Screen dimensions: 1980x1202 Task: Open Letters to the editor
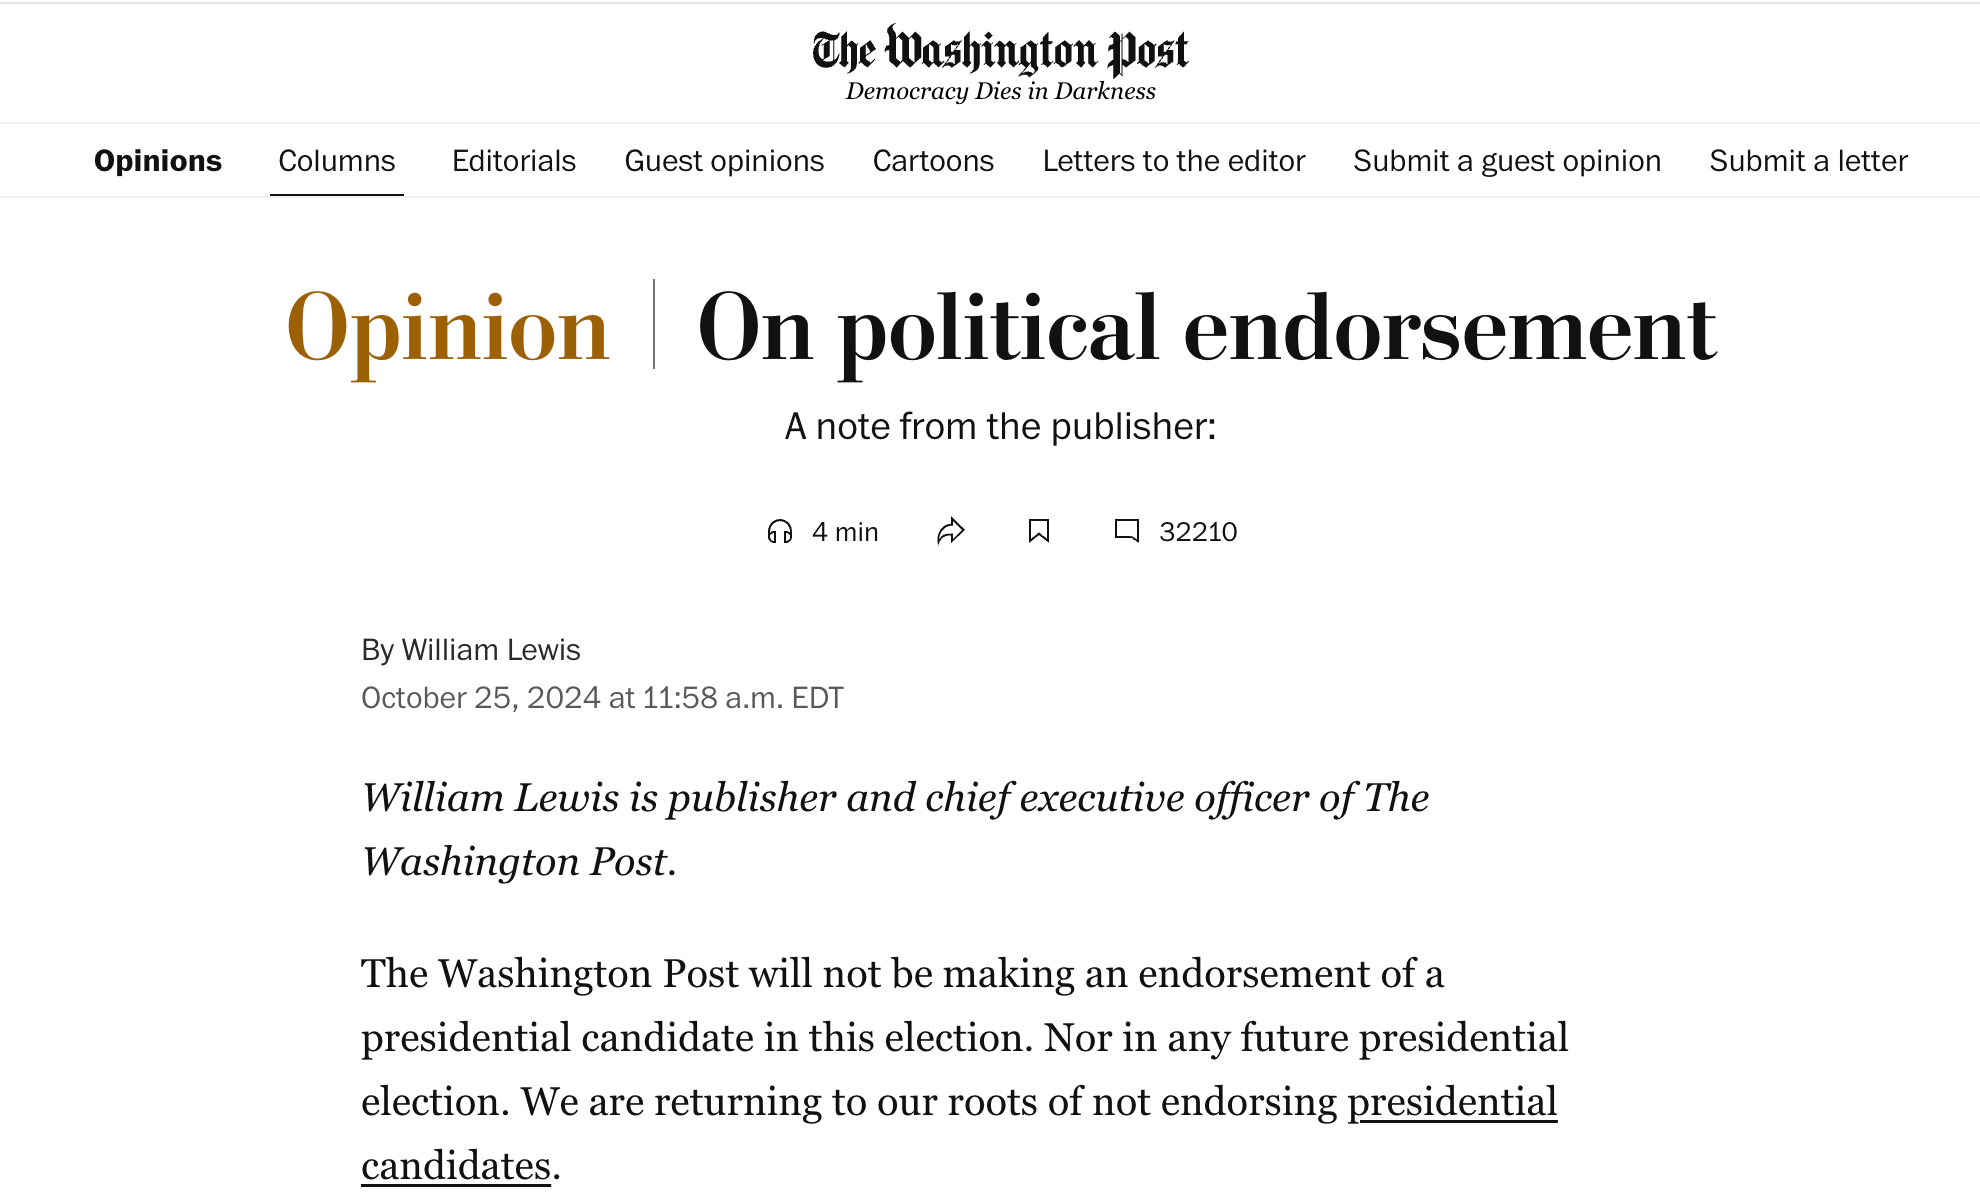1174,161
